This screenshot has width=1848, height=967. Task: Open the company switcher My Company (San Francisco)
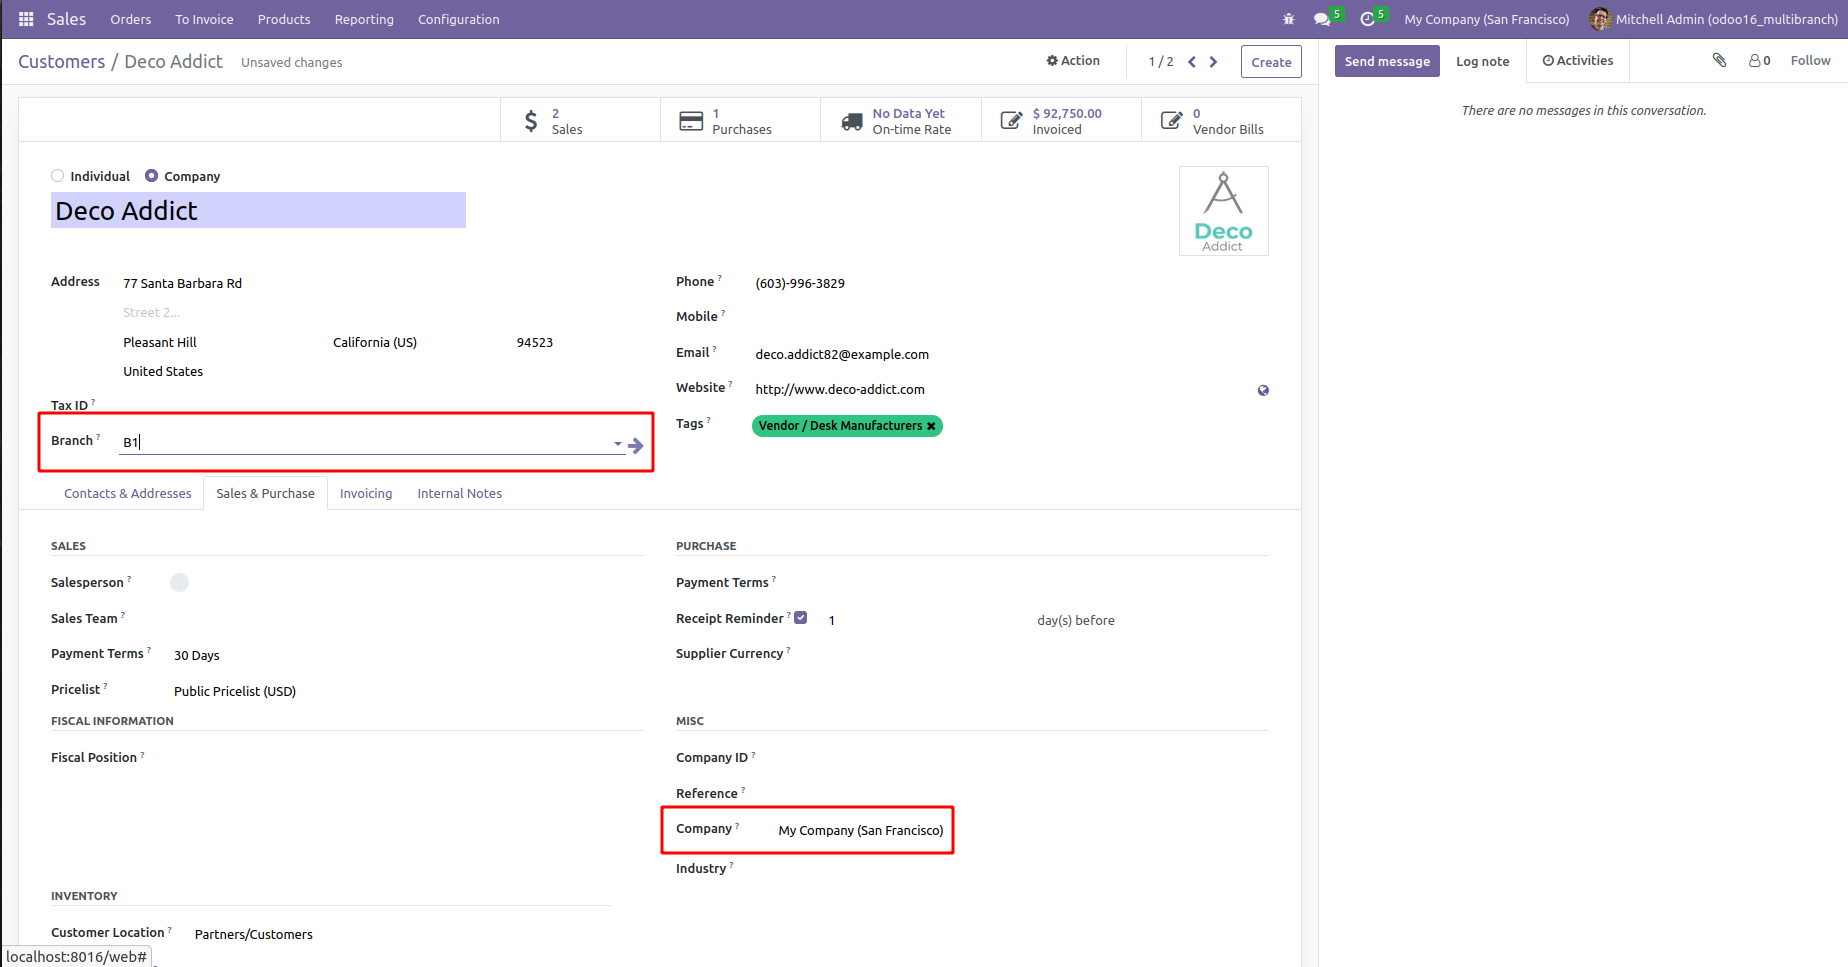1487,19
